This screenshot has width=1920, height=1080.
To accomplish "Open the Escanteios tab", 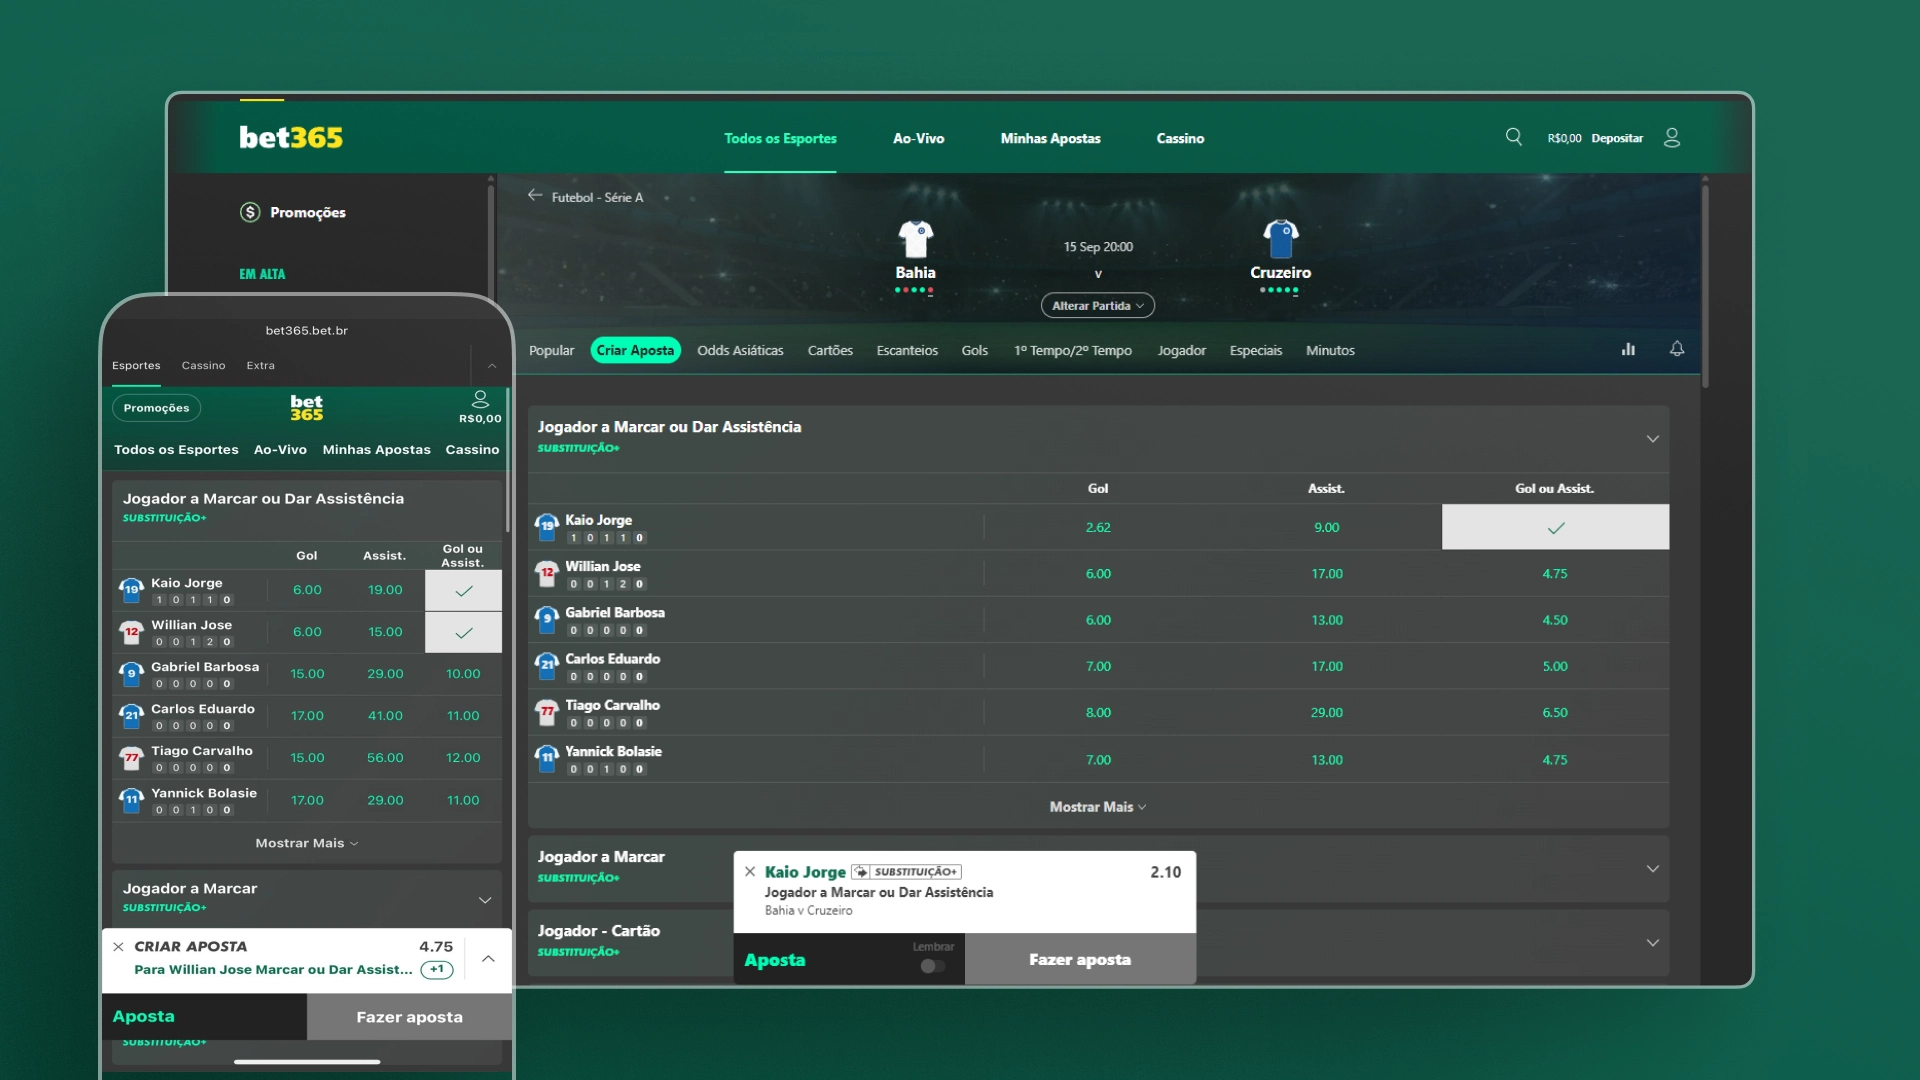I will click(907, 350).
